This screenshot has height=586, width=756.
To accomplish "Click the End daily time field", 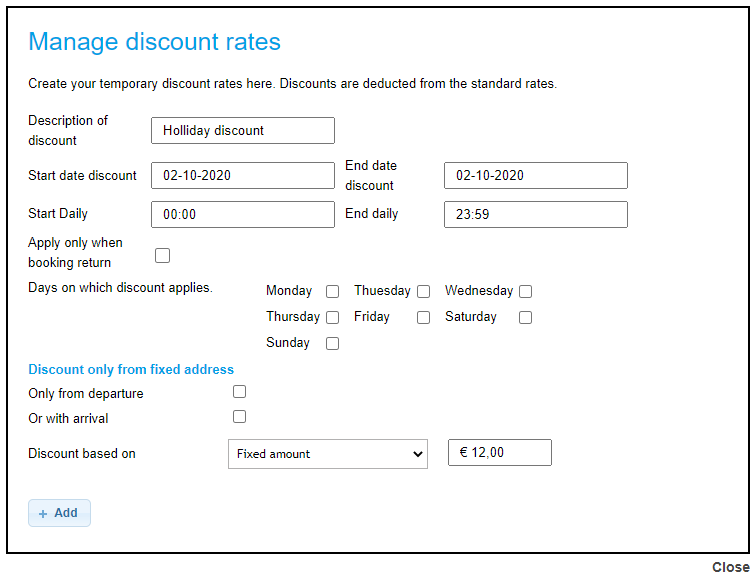I will click(x=536, y=215).
